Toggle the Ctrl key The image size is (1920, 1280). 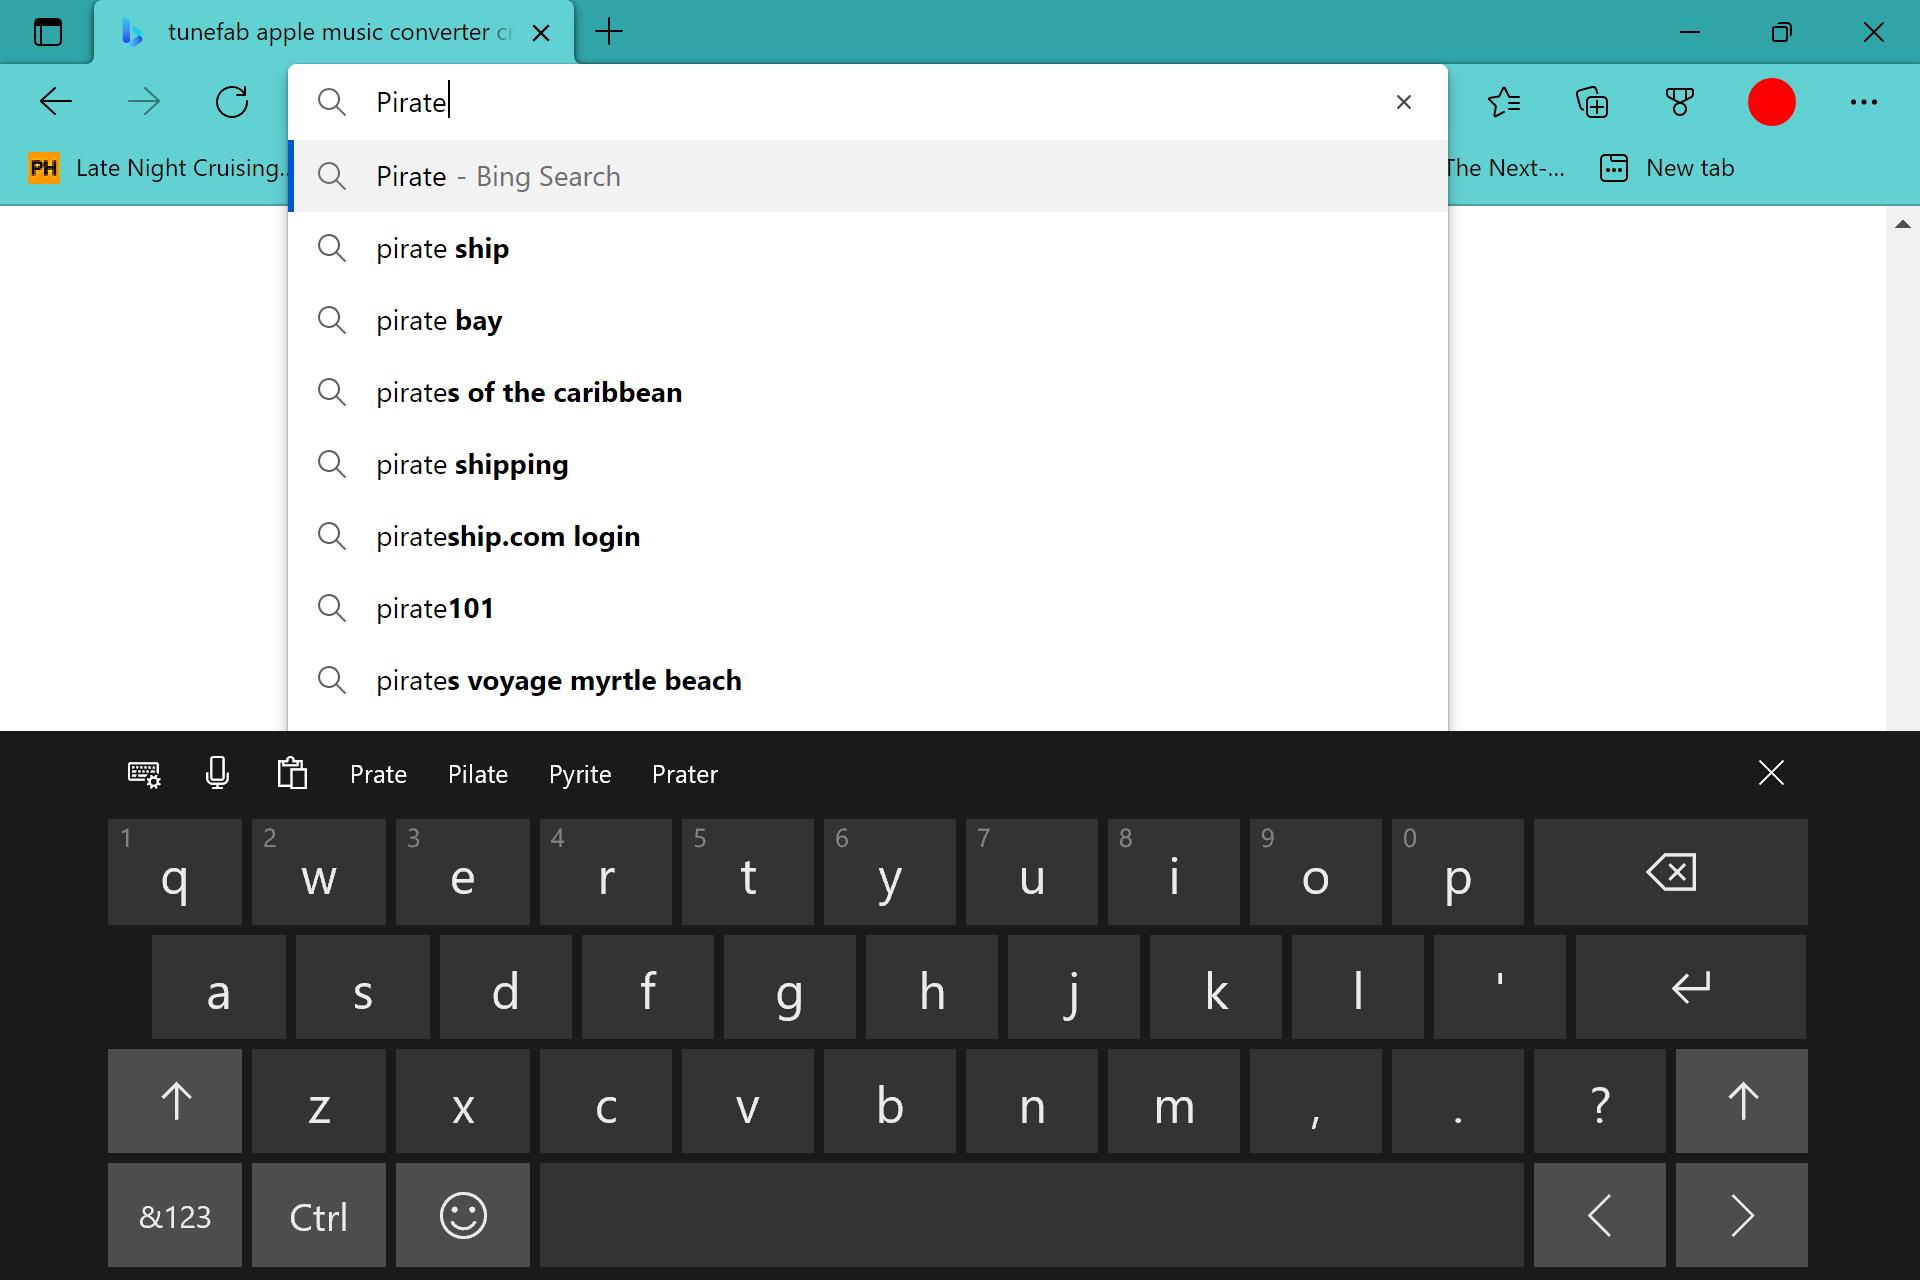pos(318,1216)
